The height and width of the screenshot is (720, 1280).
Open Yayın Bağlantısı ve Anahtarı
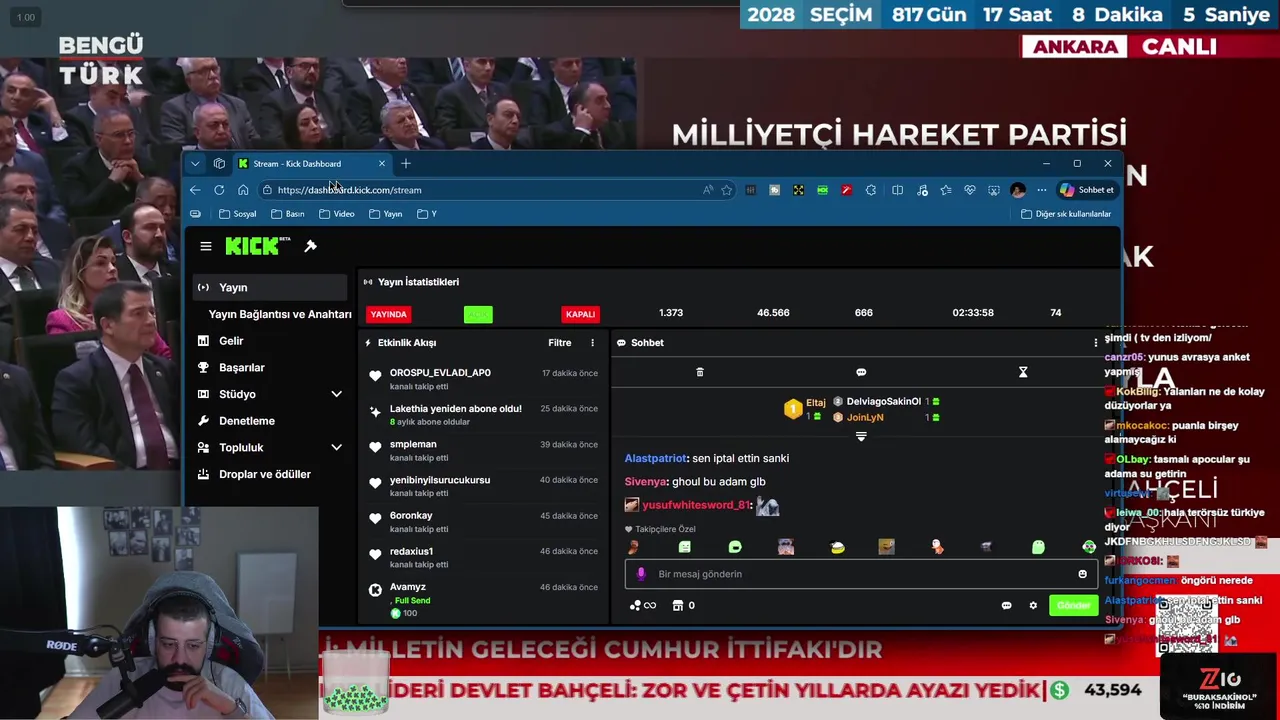[x=280, y=314]
